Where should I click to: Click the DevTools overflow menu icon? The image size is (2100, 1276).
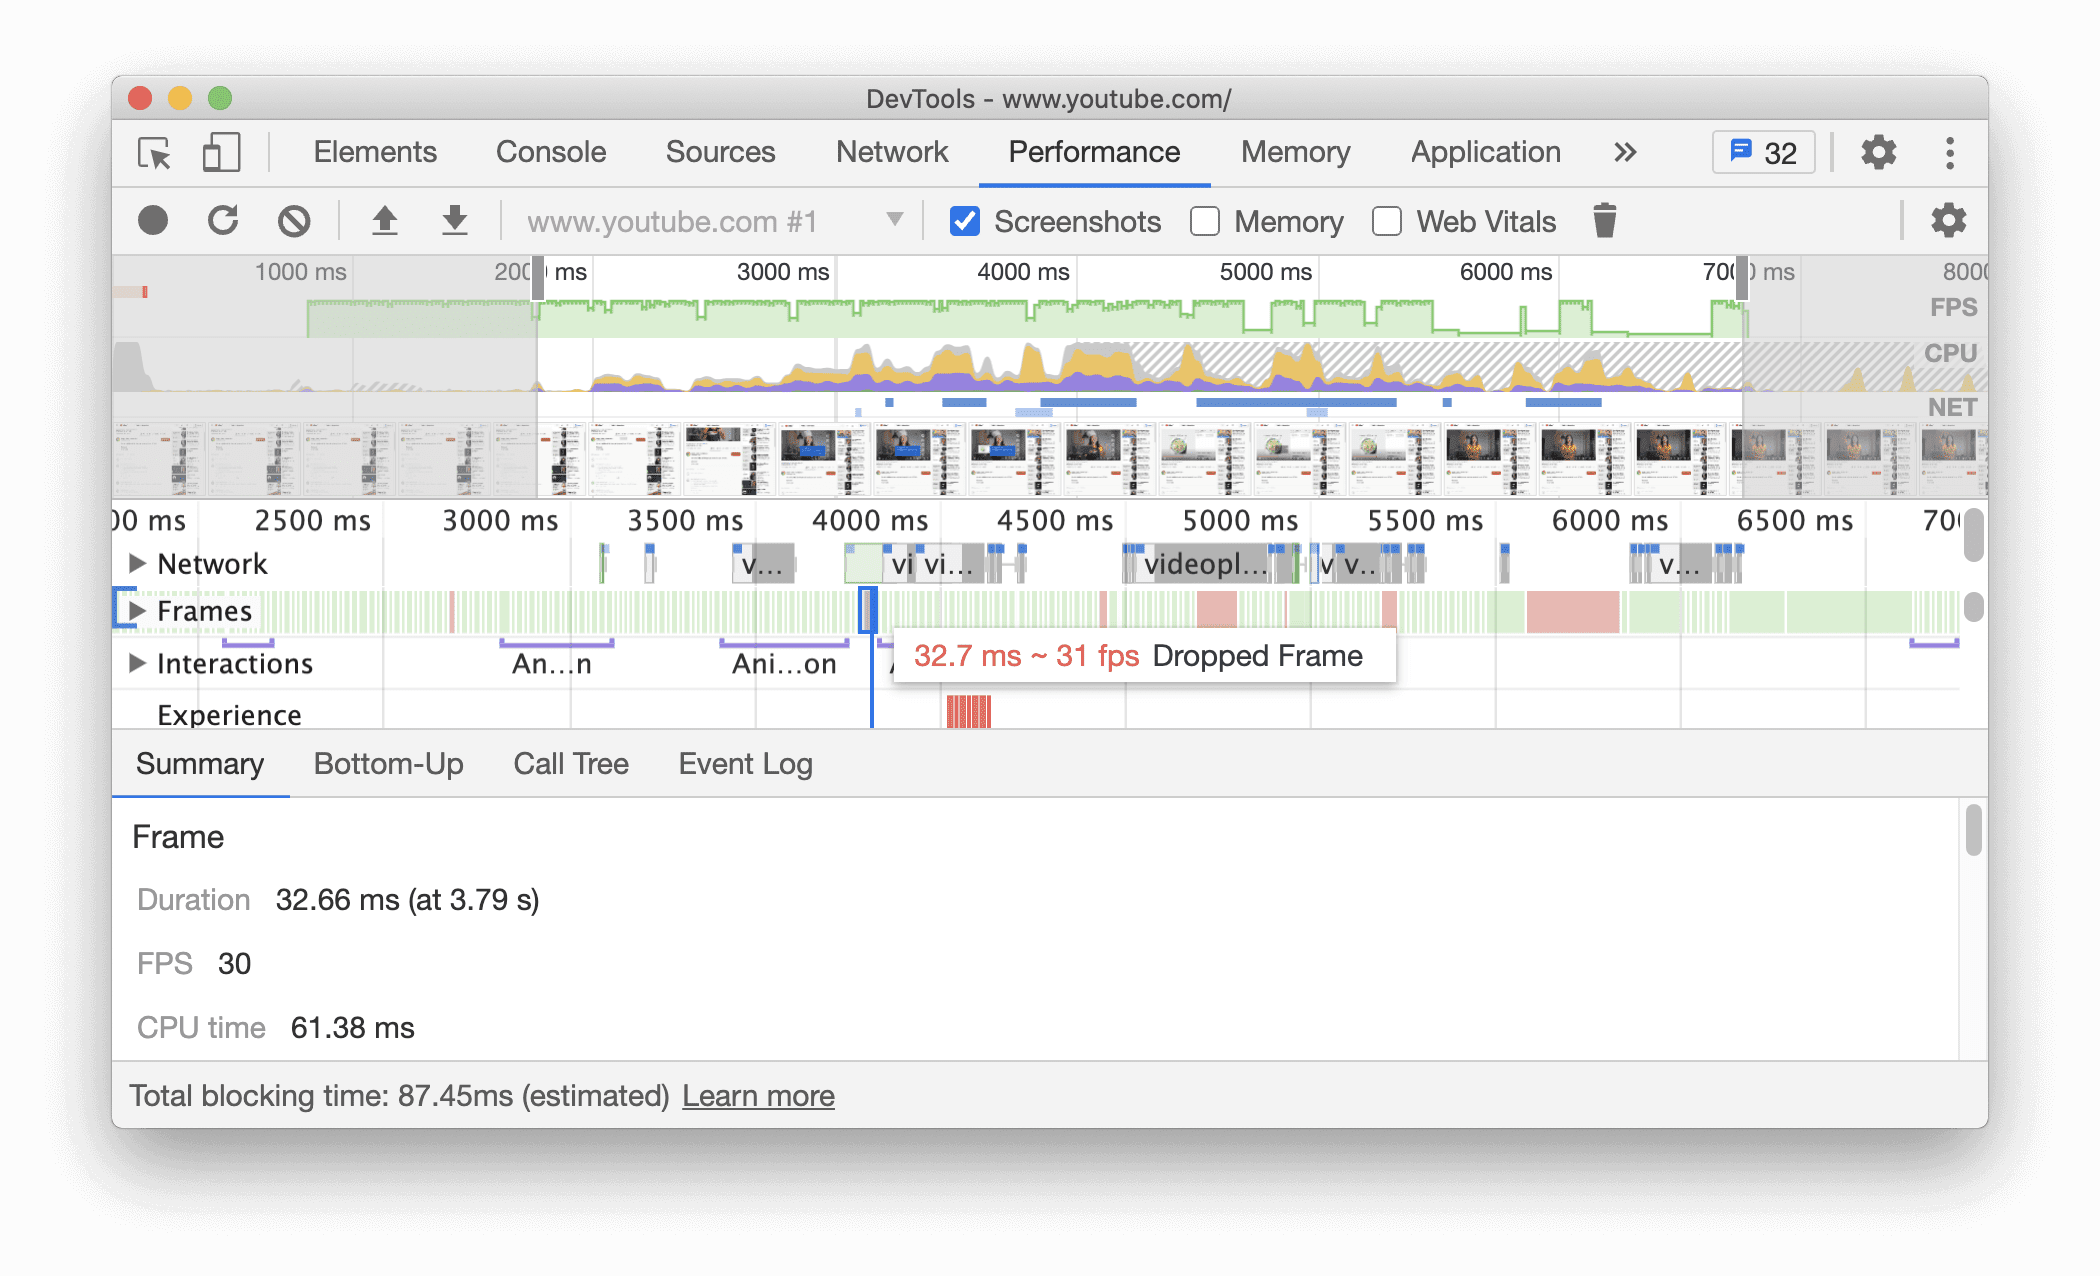click(1946, 150)
